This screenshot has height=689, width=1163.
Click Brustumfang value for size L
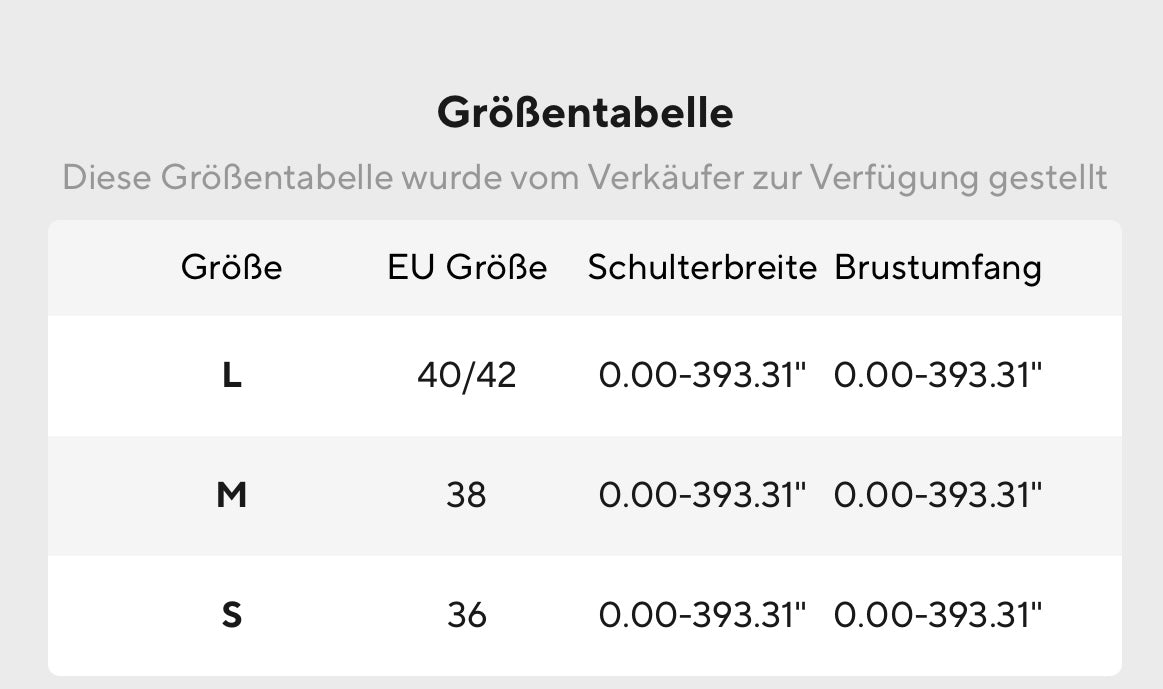[938, 375]
